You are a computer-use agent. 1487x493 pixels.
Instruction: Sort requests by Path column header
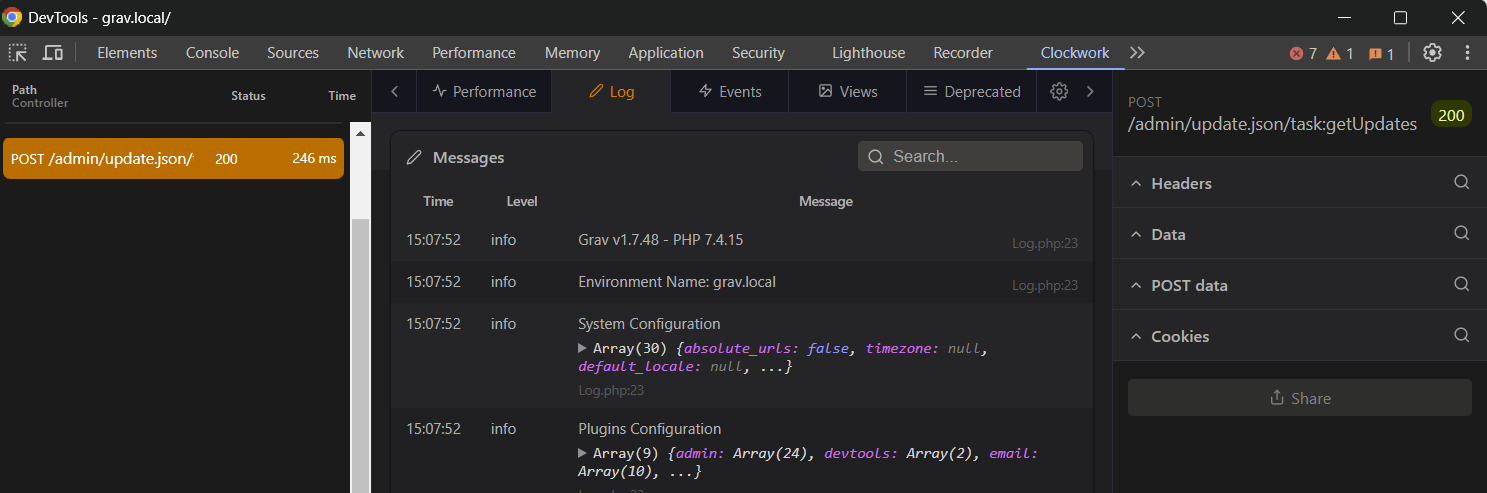click(x=24, y=89)
